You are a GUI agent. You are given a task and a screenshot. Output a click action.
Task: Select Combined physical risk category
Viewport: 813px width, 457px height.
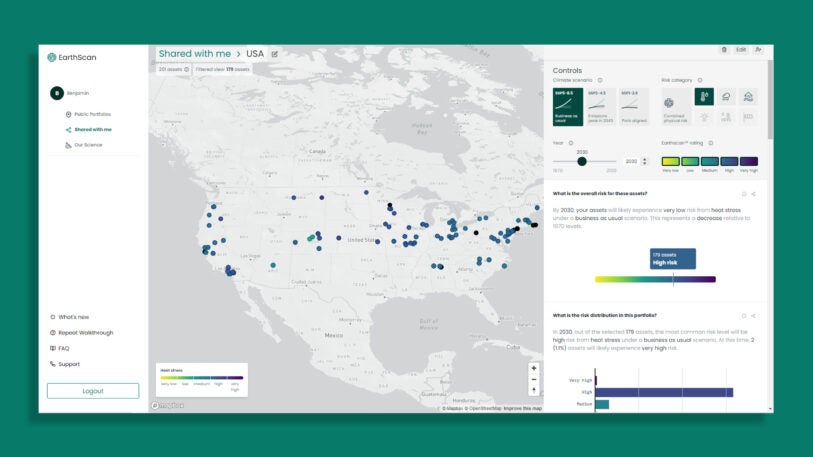[675, 107]
